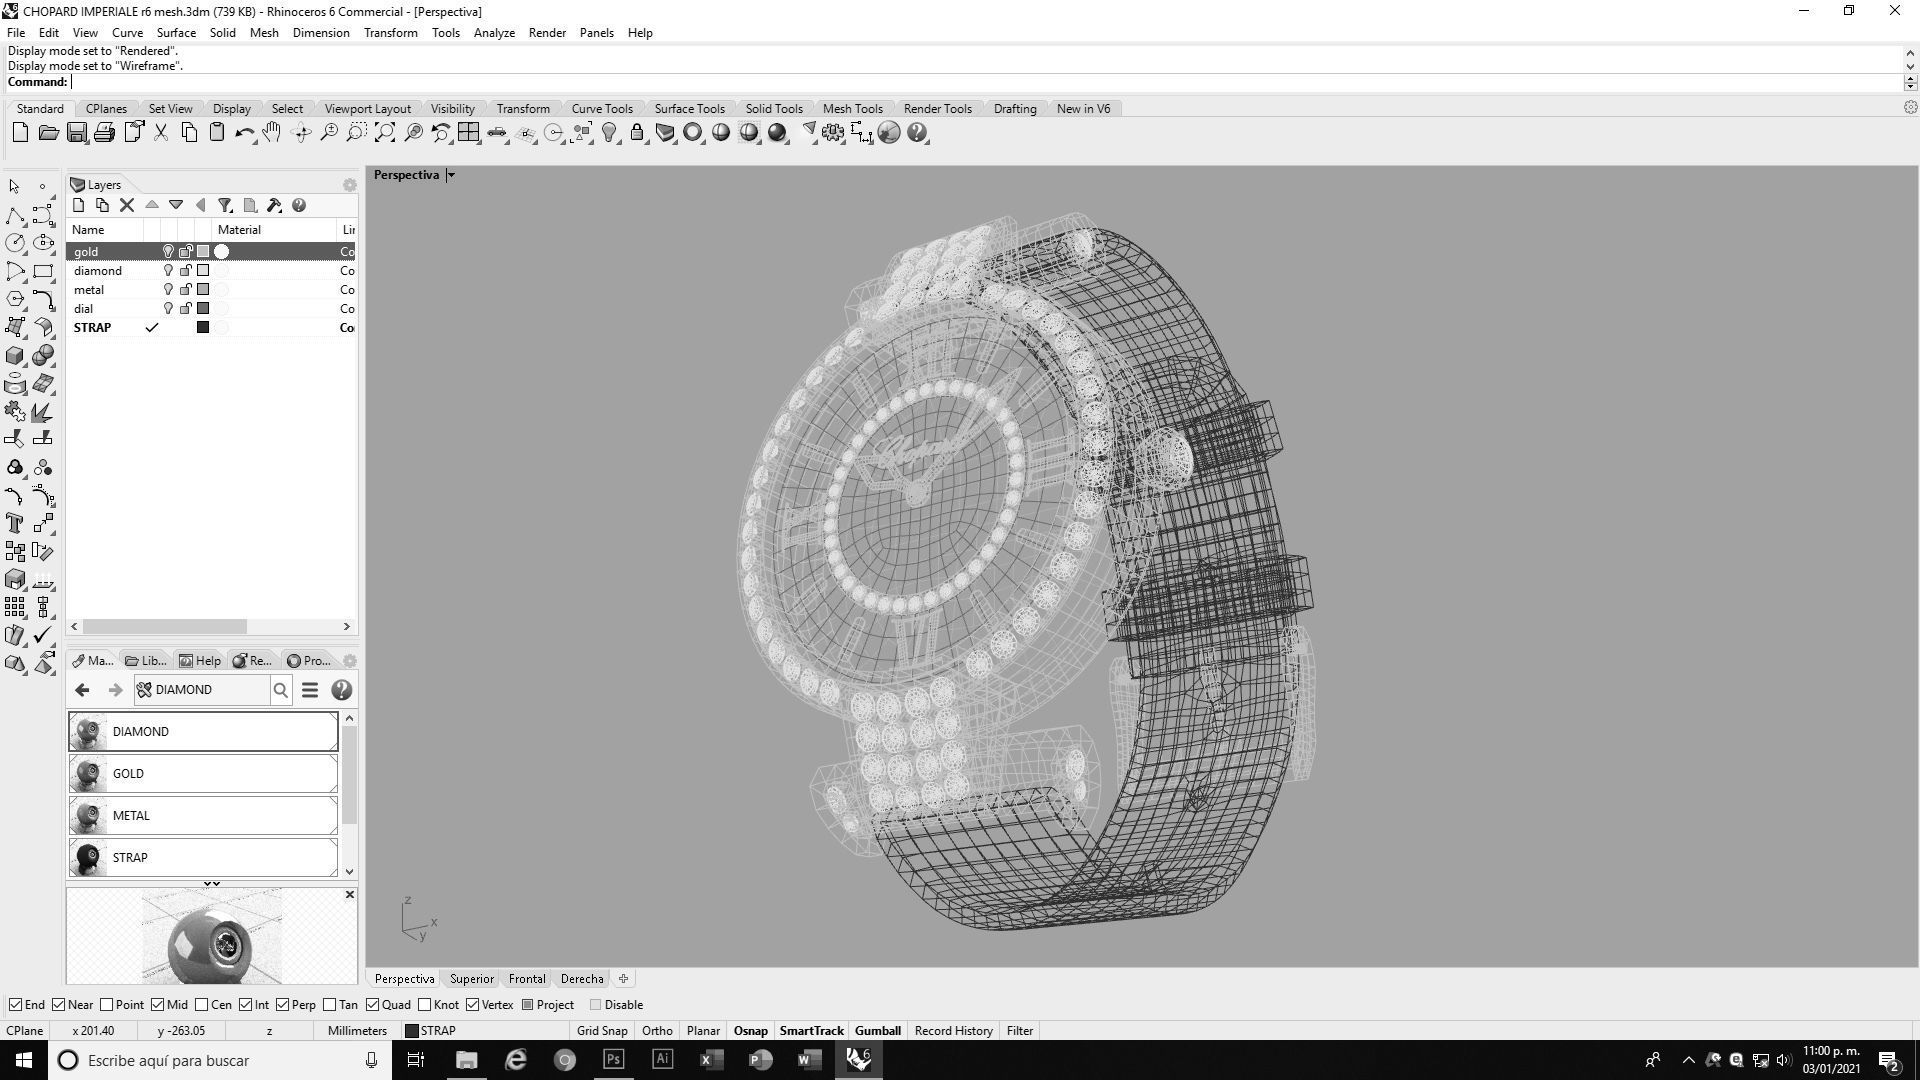Toggle Grid Snap in status bar
Viewport: 1920px width, 1080px height.
click(602, 1031)
